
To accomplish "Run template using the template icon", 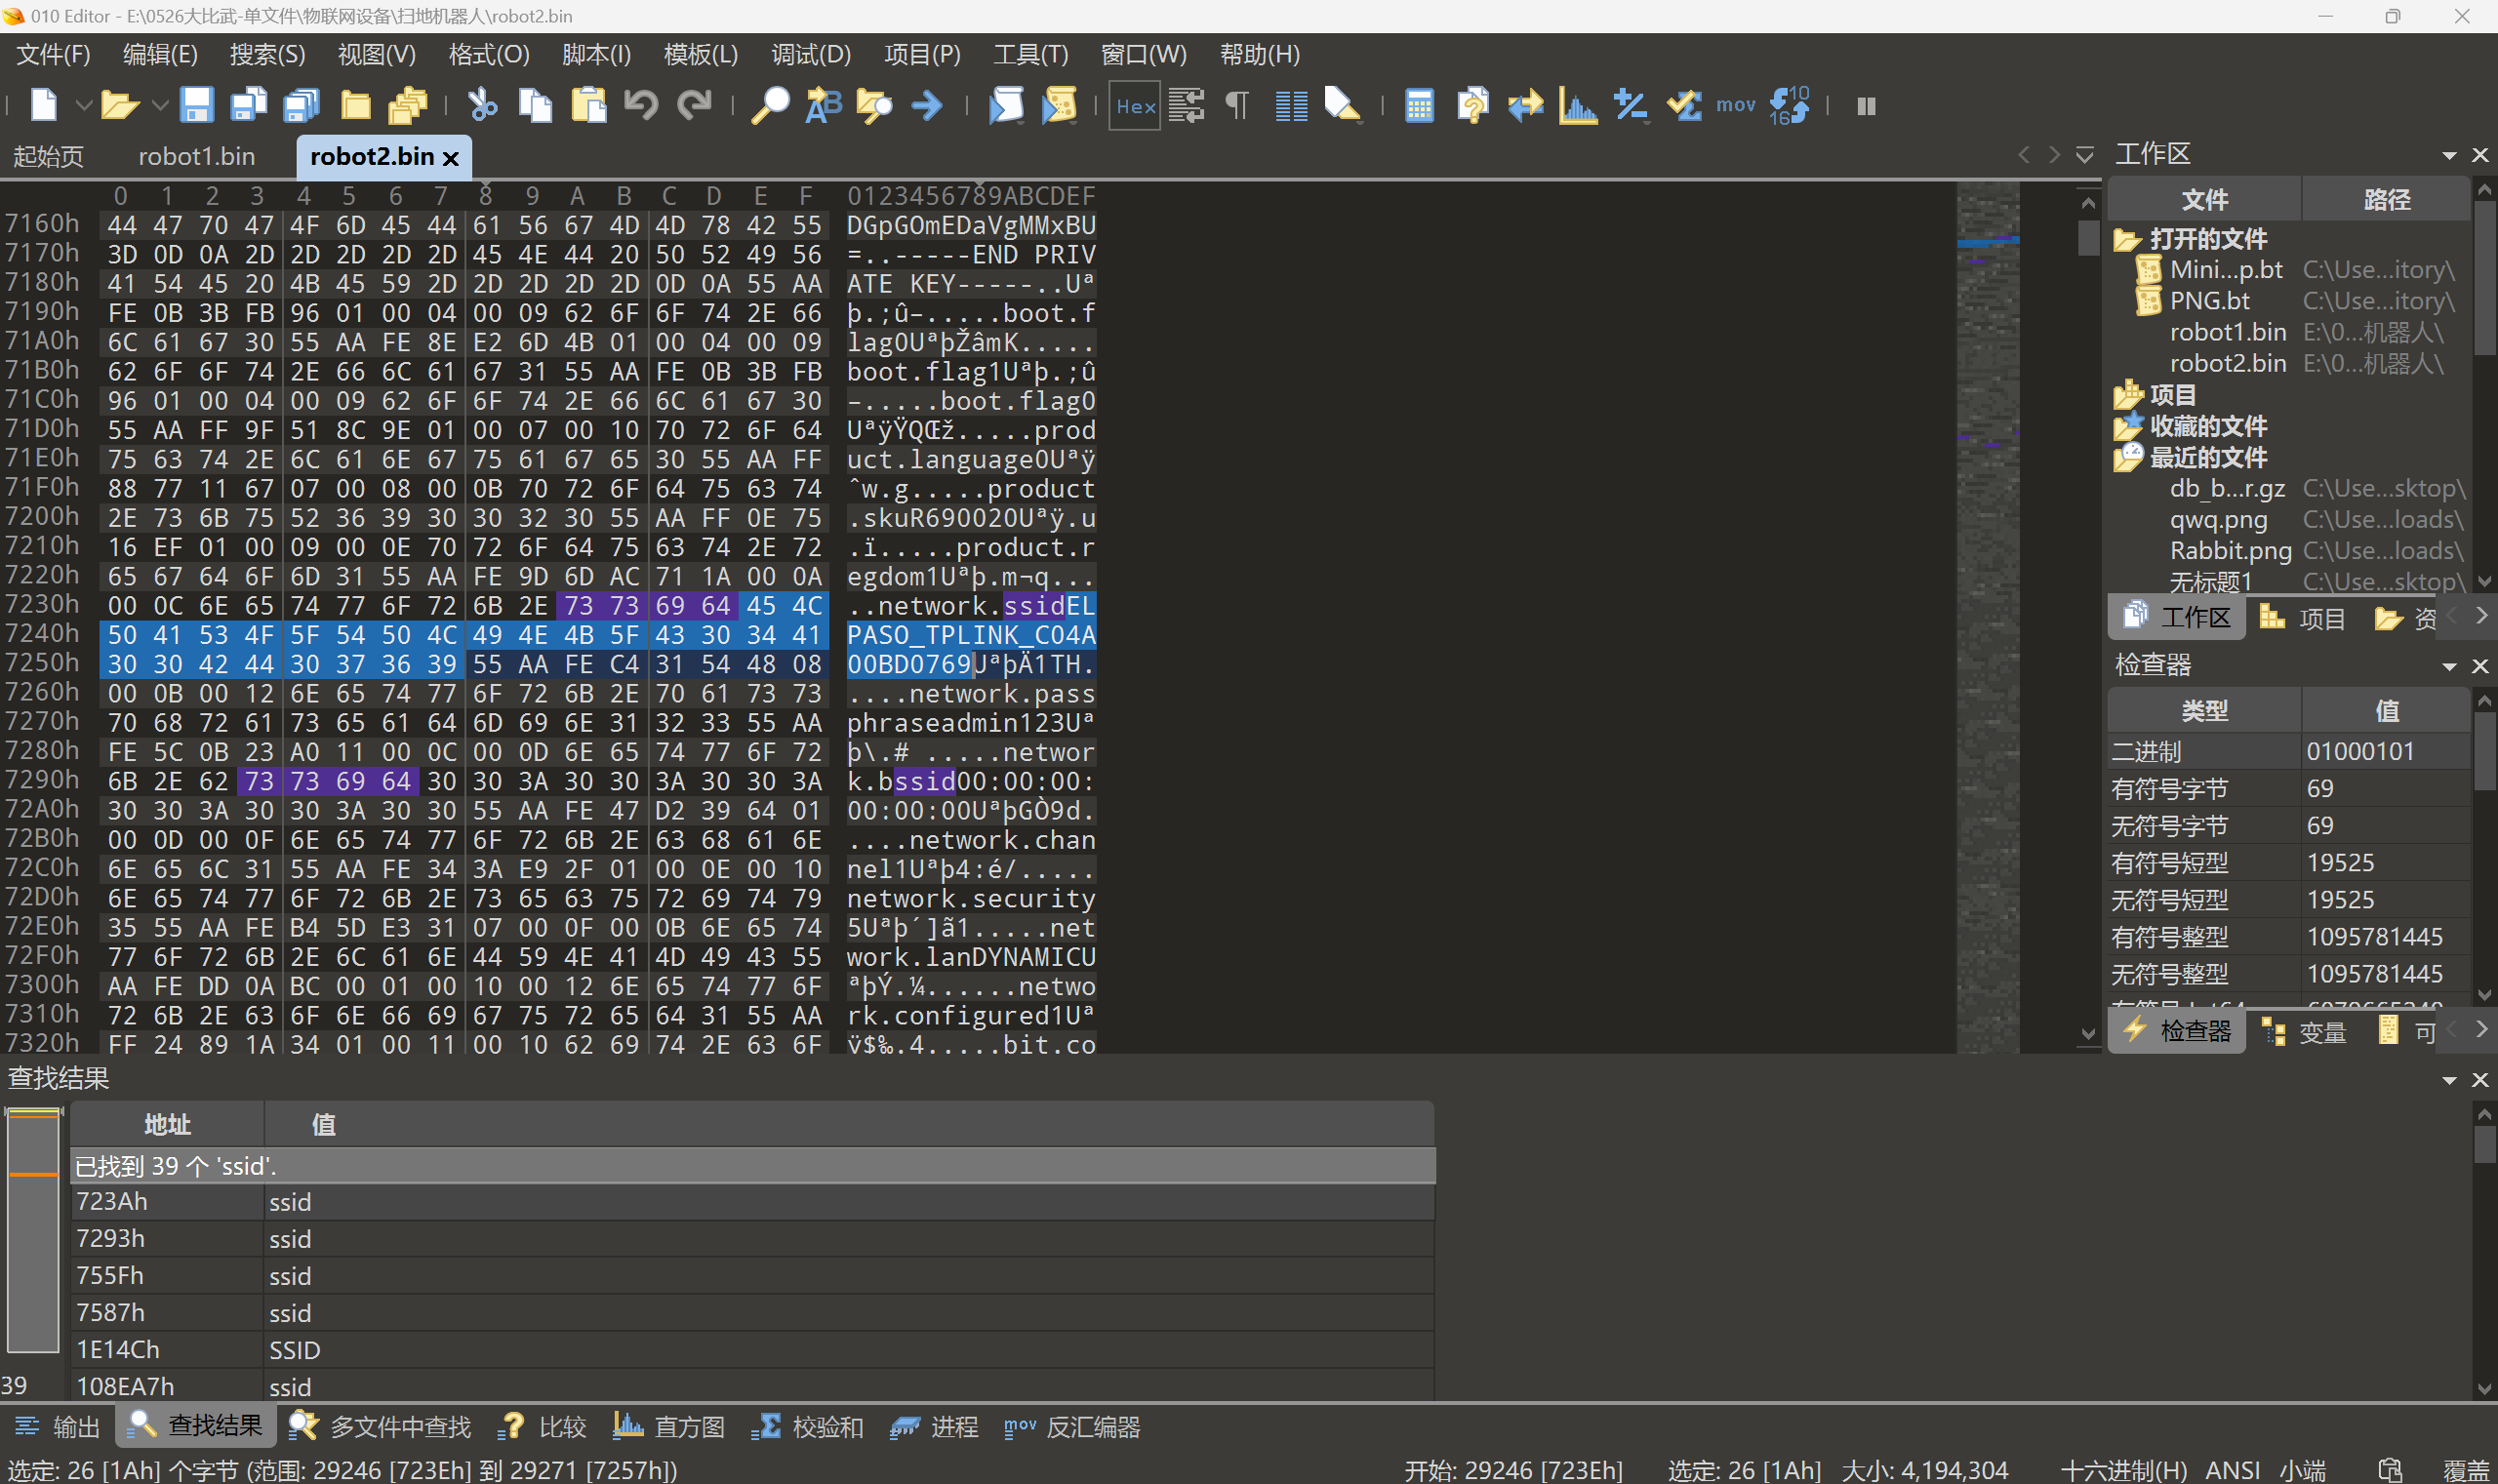I will point(1059,105).
